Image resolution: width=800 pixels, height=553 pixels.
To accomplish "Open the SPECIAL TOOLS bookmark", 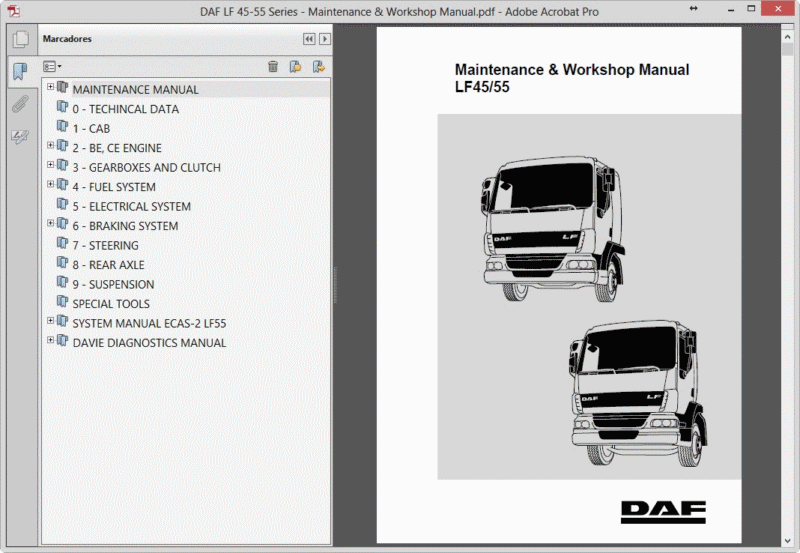I will pyautogui.click(x=111, y=304).
